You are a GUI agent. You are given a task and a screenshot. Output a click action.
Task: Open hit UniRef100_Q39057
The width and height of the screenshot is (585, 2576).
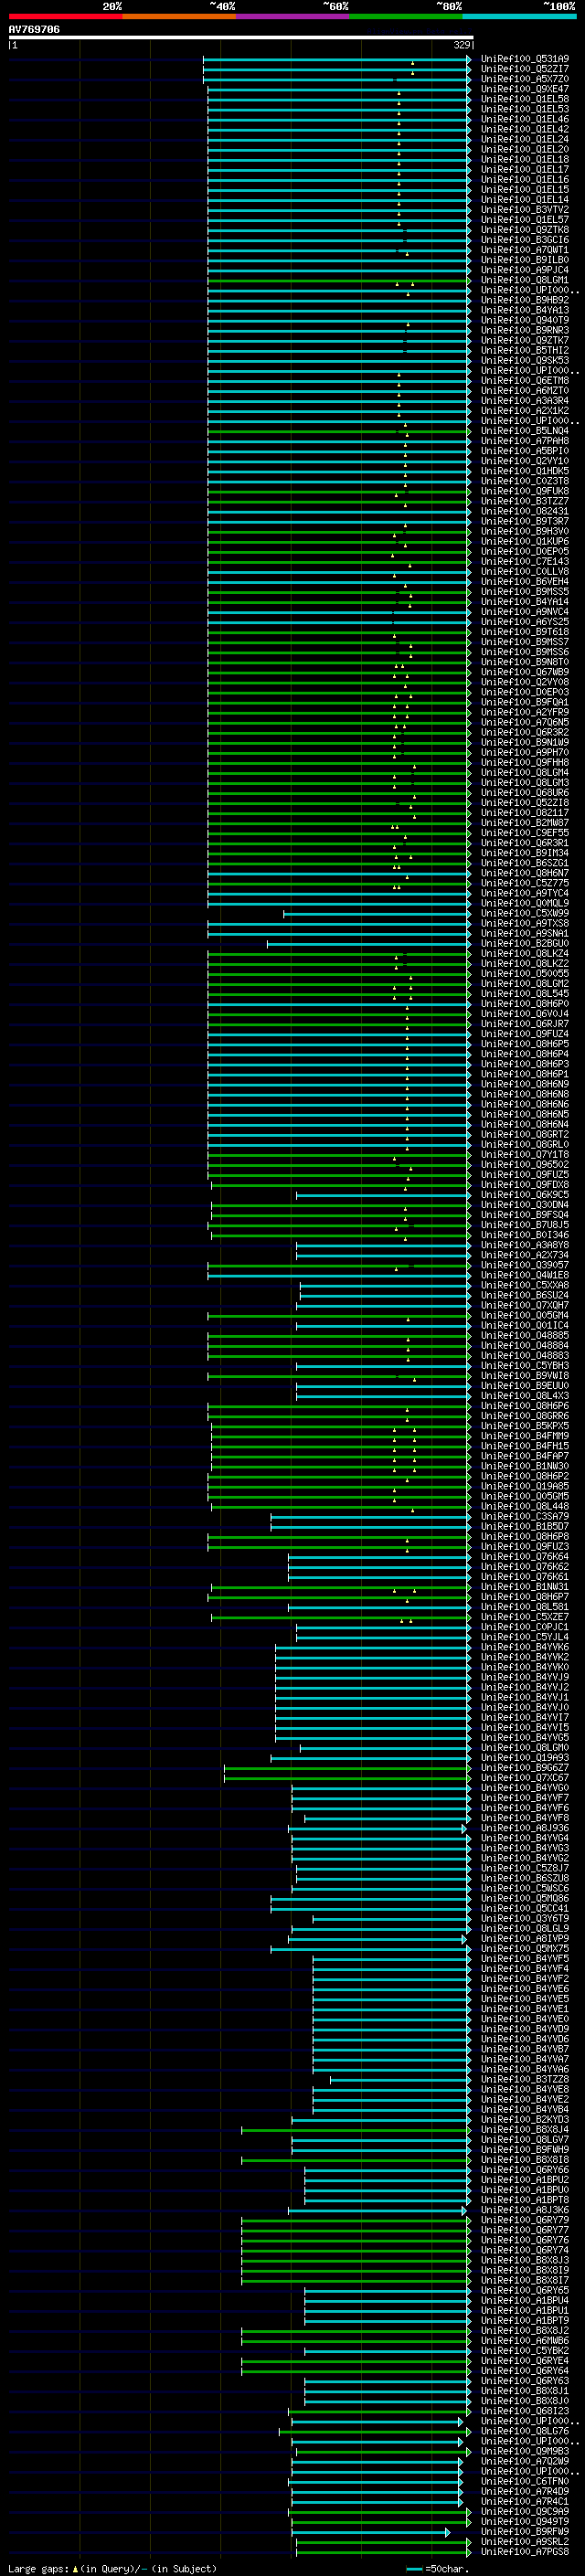(525, 1266)
